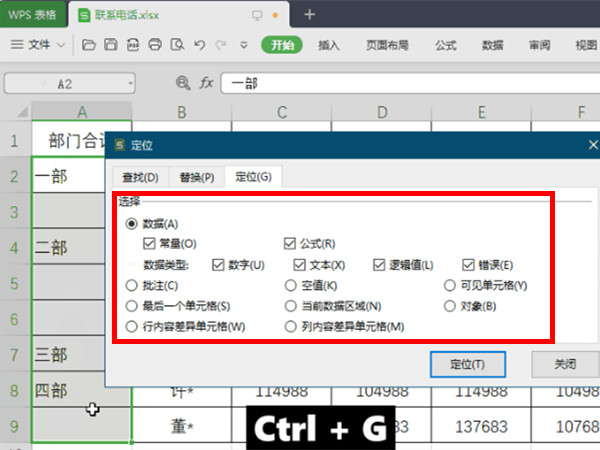Click the formula bar input field
The height and width of the screenshot is (450, 600).
400,84
